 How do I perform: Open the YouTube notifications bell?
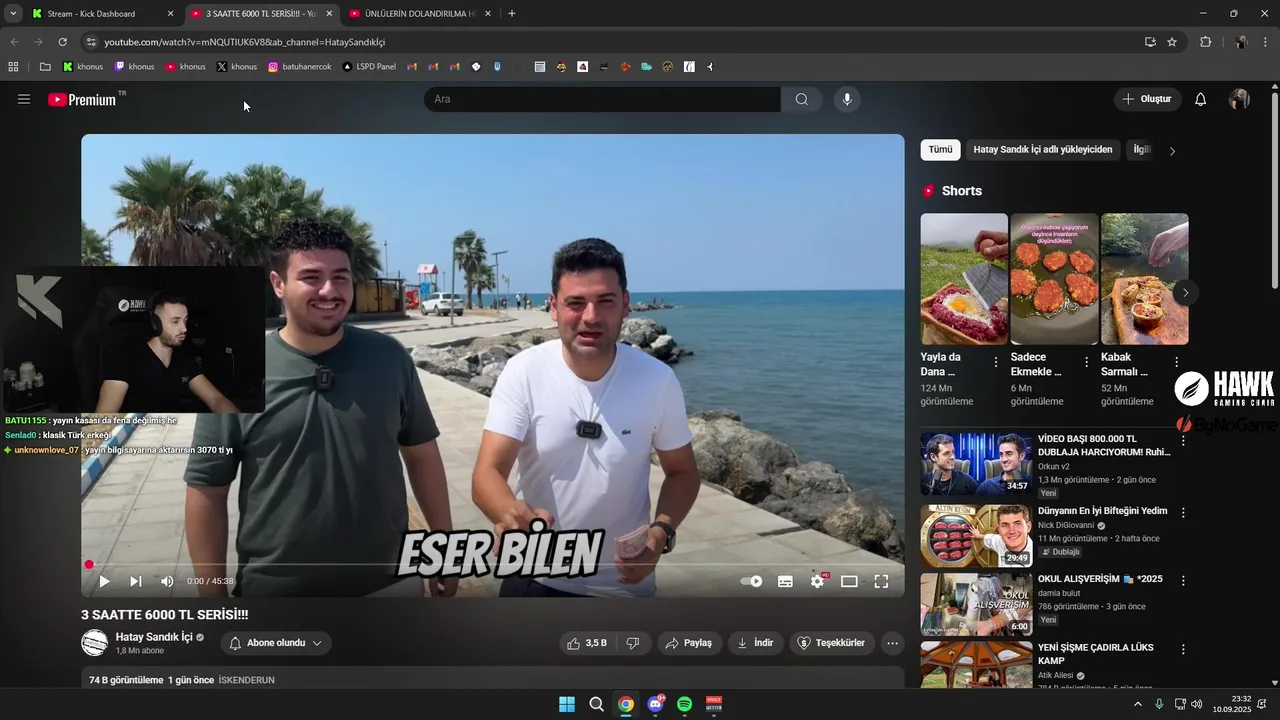click(x=1201, y=99)
